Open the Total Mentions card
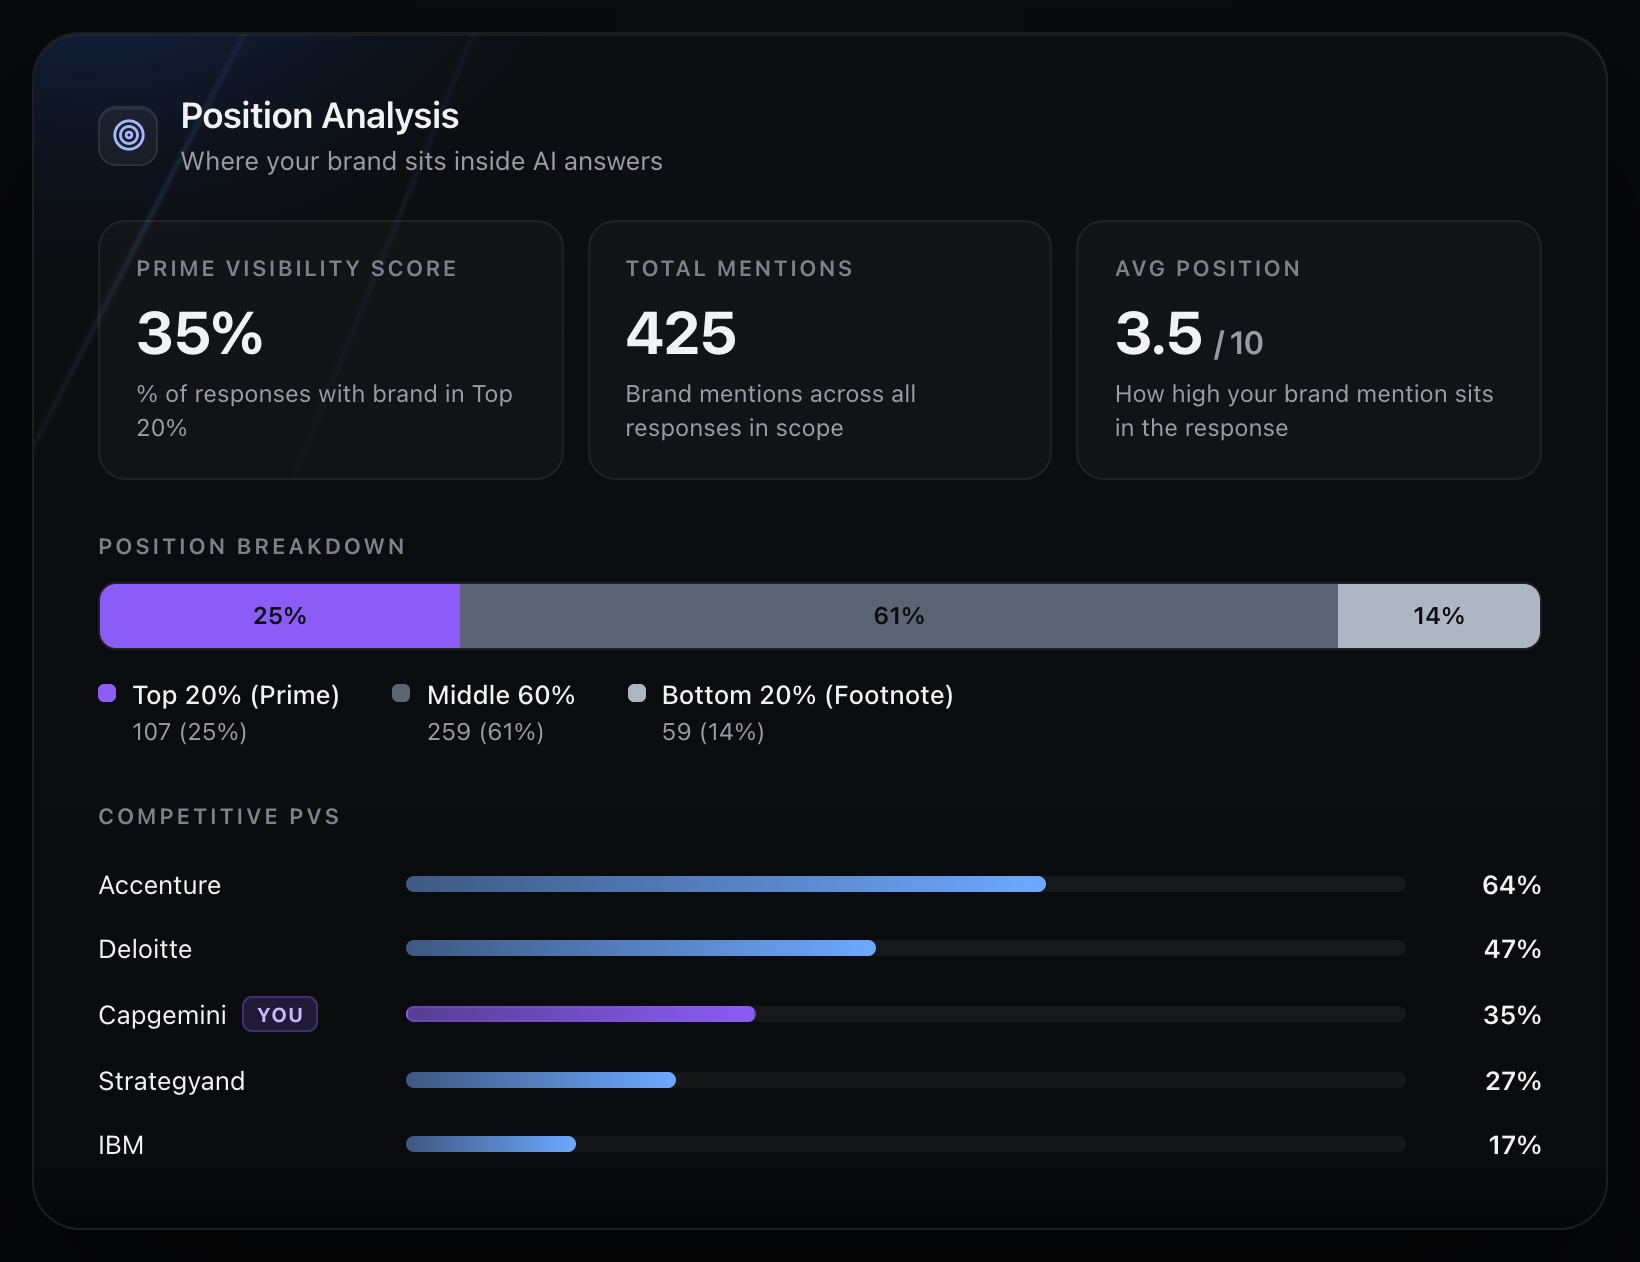The width and height of the screenshot is (1640, 1262). point(820,350)
